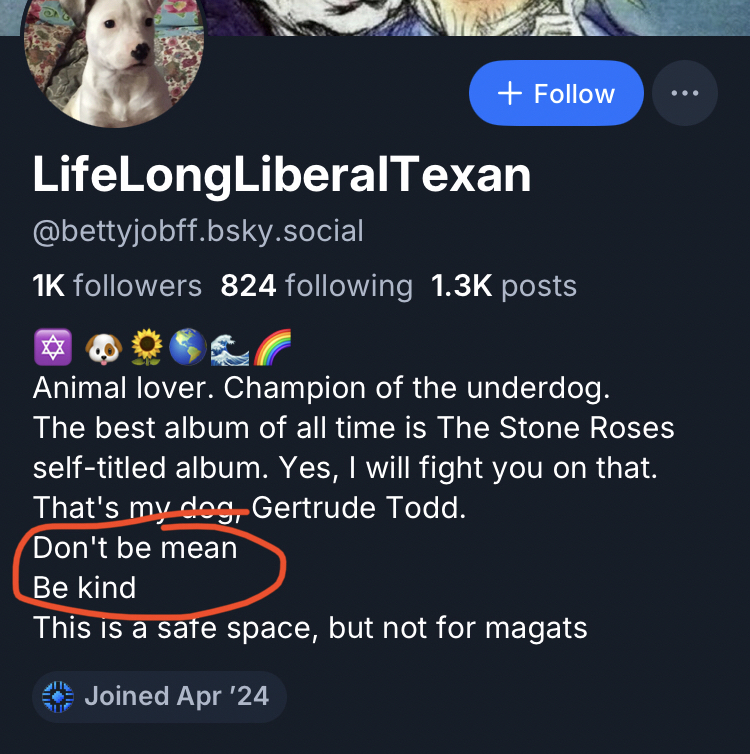
Task: Select the sunflower emoji in bio
Action: tap(148, 347)
